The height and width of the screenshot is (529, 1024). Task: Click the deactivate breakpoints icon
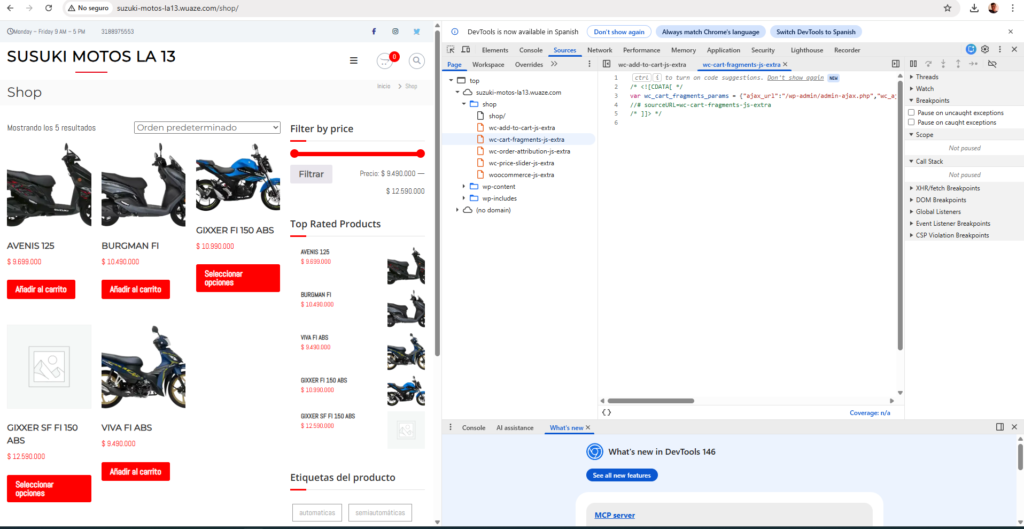click(x=992, y=64)
